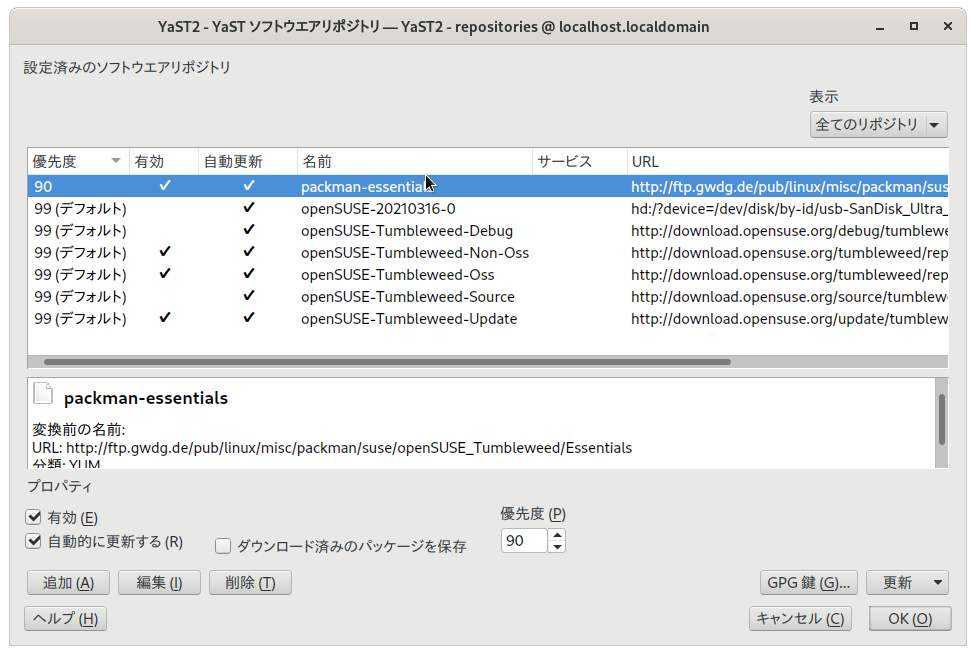Click the キャンセル (C) button

(x=800, y=619)
